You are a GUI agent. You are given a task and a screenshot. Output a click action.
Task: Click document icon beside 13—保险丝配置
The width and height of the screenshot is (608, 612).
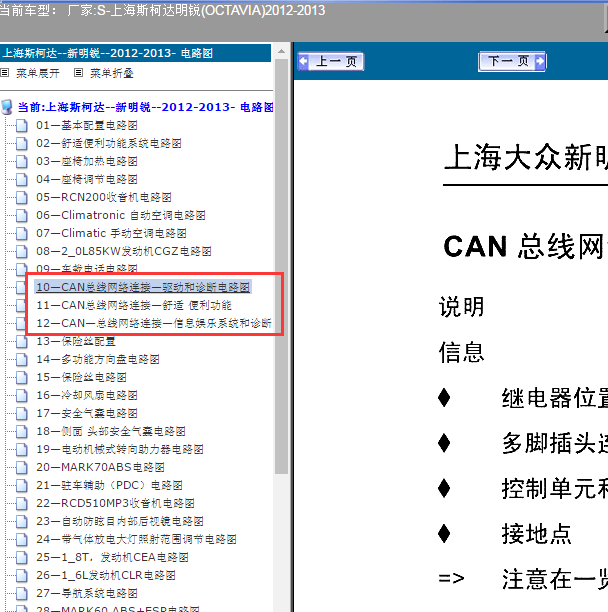[x=22, y=342]
